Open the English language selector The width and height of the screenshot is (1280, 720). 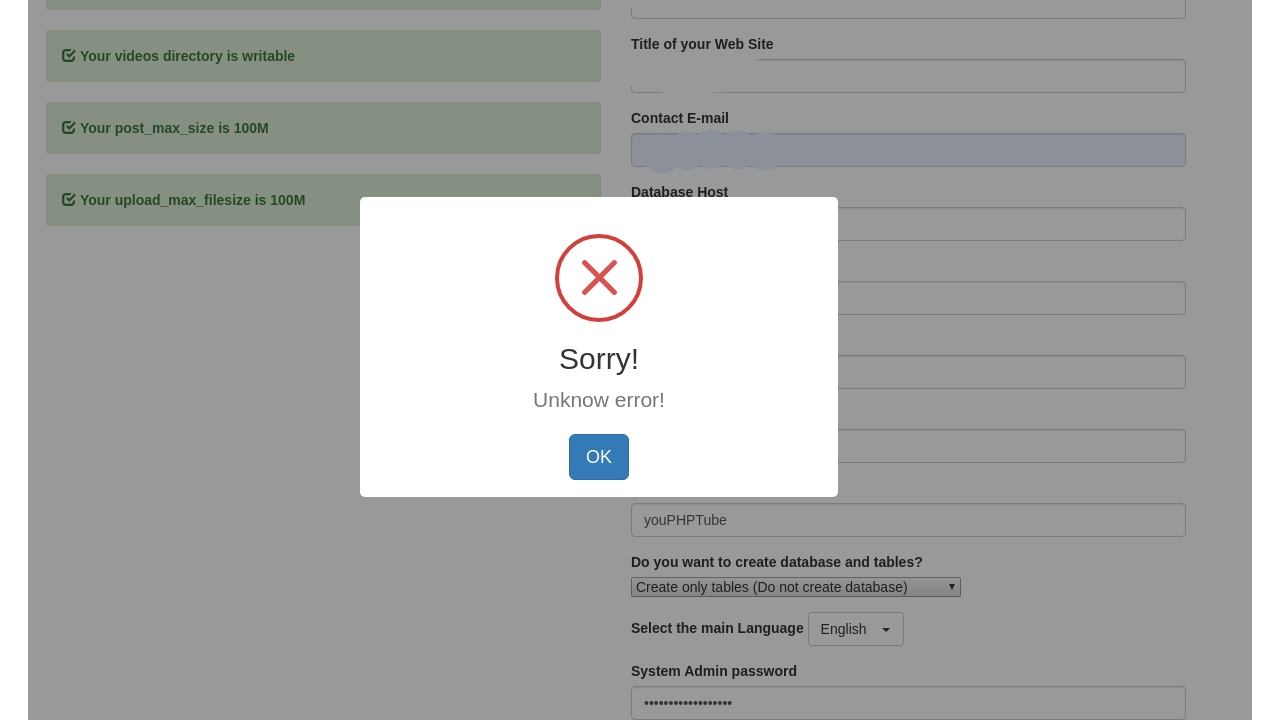(x=856, y=629)
